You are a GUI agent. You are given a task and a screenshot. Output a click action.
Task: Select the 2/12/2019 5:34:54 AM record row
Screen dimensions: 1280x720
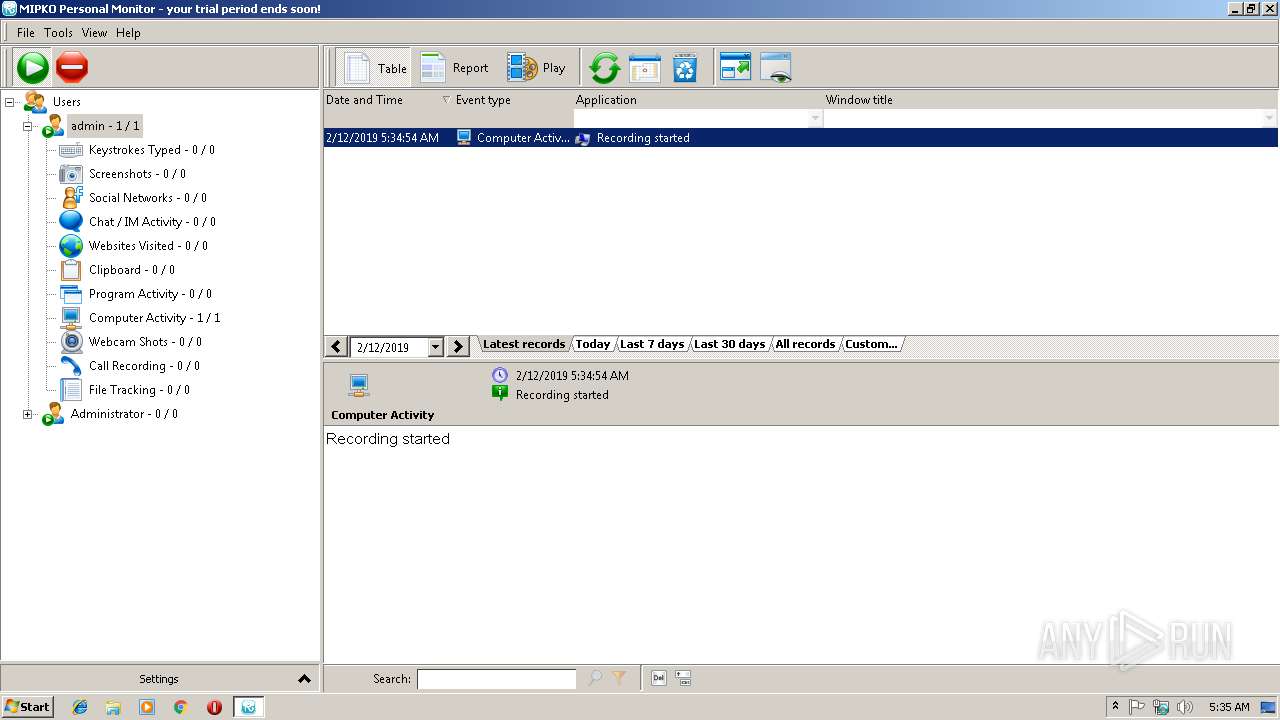[x=800, y=138]
